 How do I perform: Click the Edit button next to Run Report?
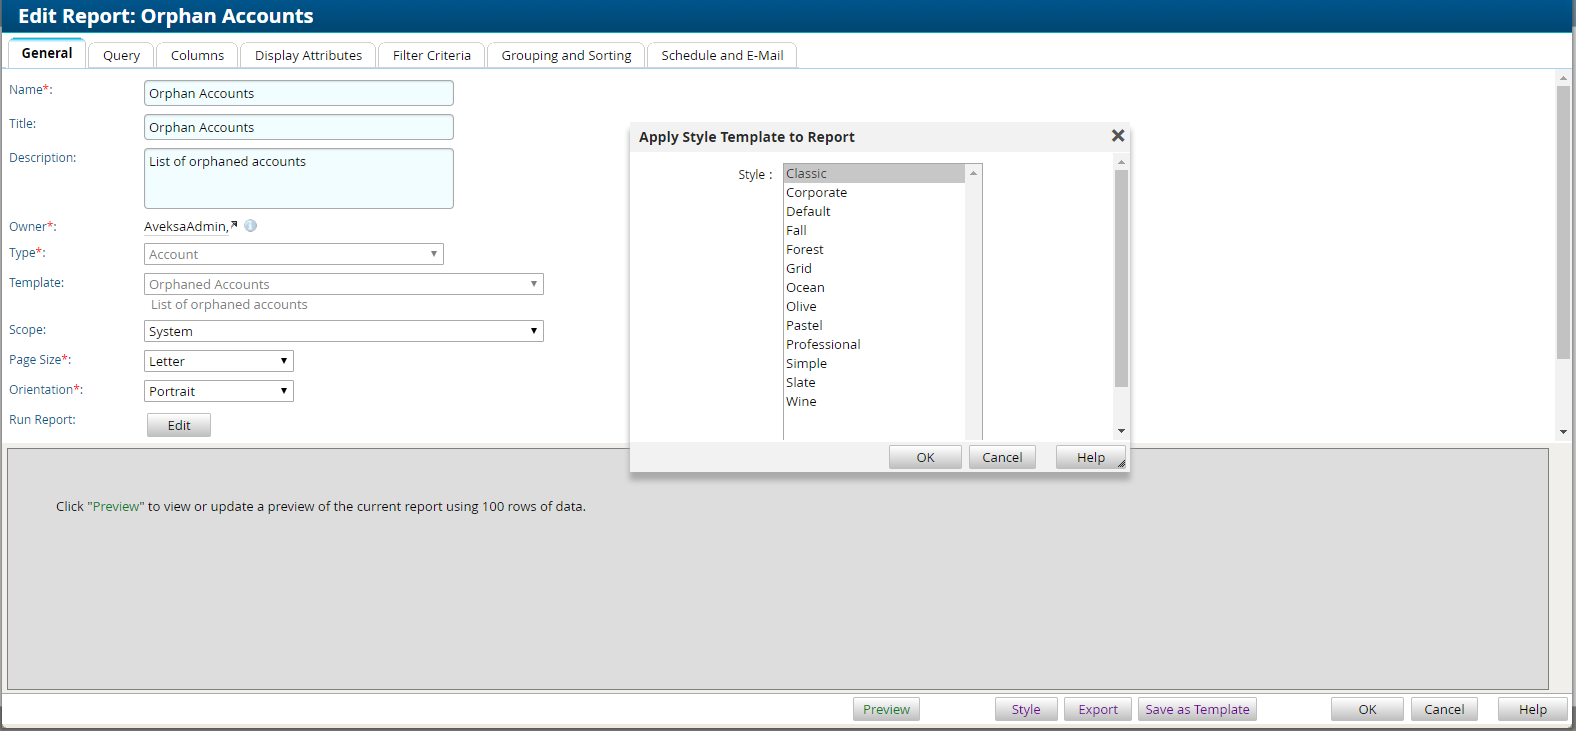coord(179,425)
